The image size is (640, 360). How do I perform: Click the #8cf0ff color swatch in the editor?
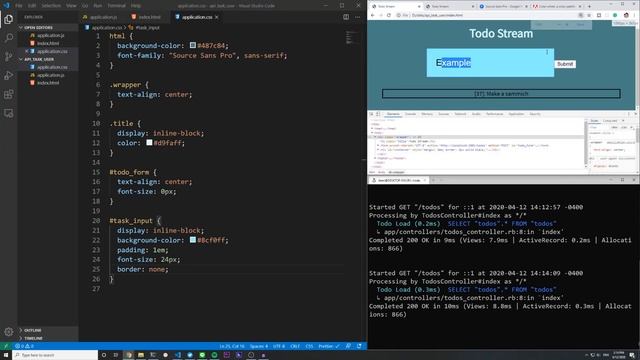click(193, 240)
